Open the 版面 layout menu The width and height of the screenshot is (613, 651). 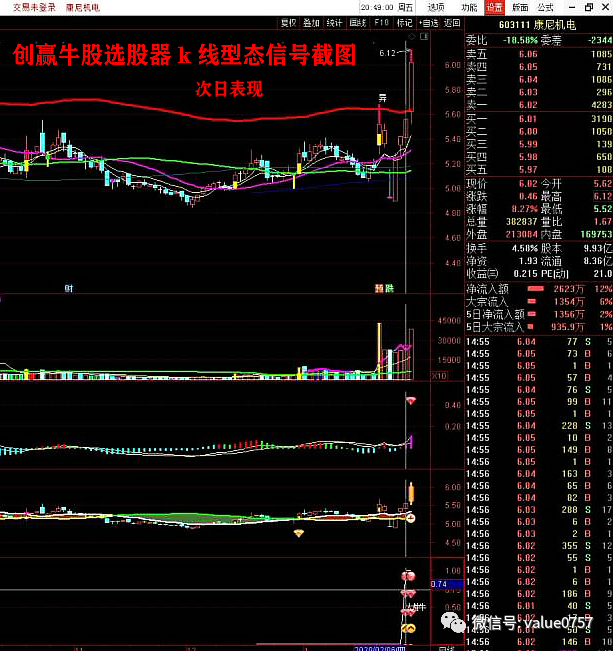pyautogui.click(x=520, y=7)
